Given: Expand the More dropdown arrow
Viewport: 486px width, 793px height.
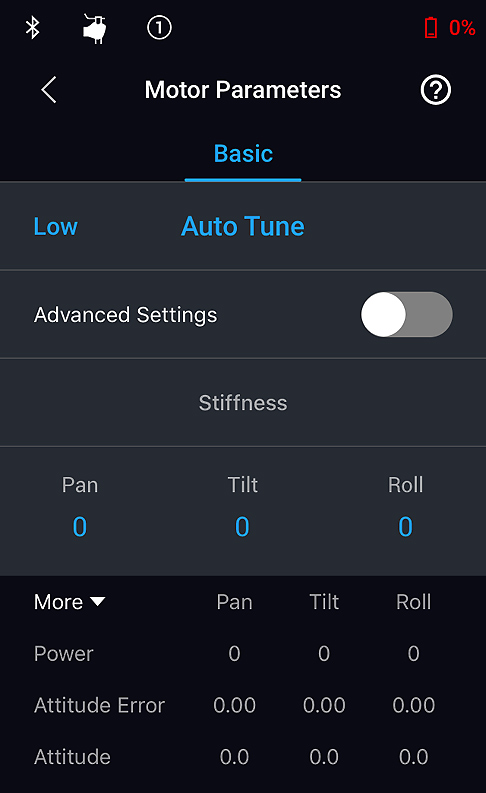Looking at the screenshot, I should 98,601.
